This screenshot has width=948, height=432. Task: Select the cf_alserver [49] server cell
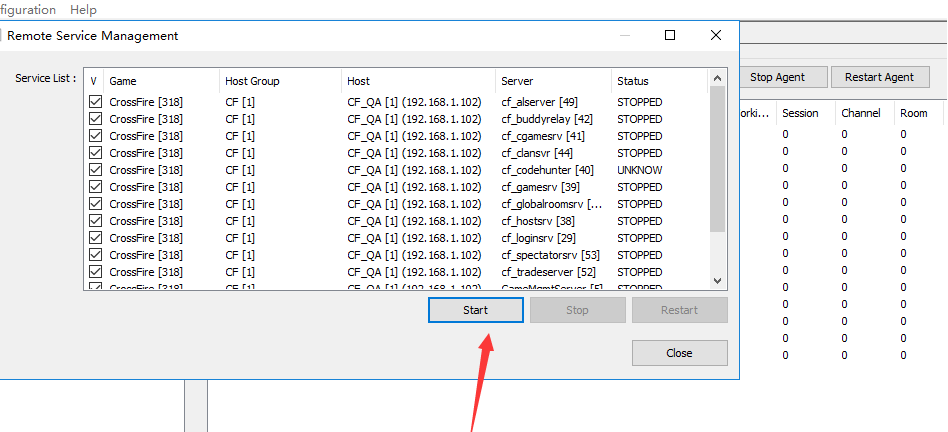click(539, 102)
